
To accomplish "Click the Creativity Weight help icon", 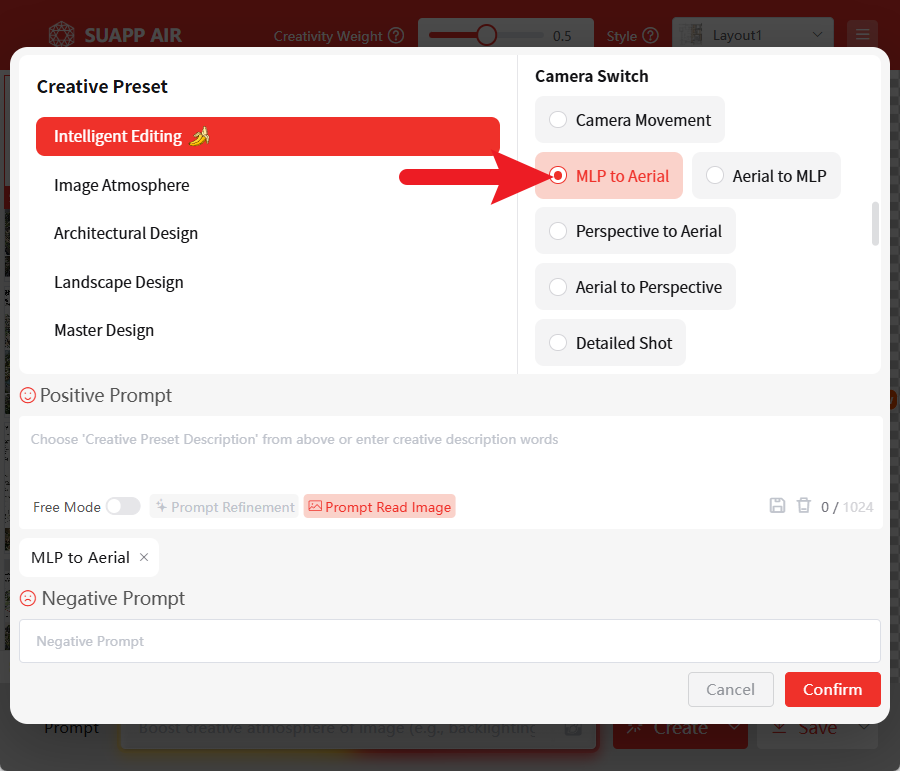I will click(396, 36).
